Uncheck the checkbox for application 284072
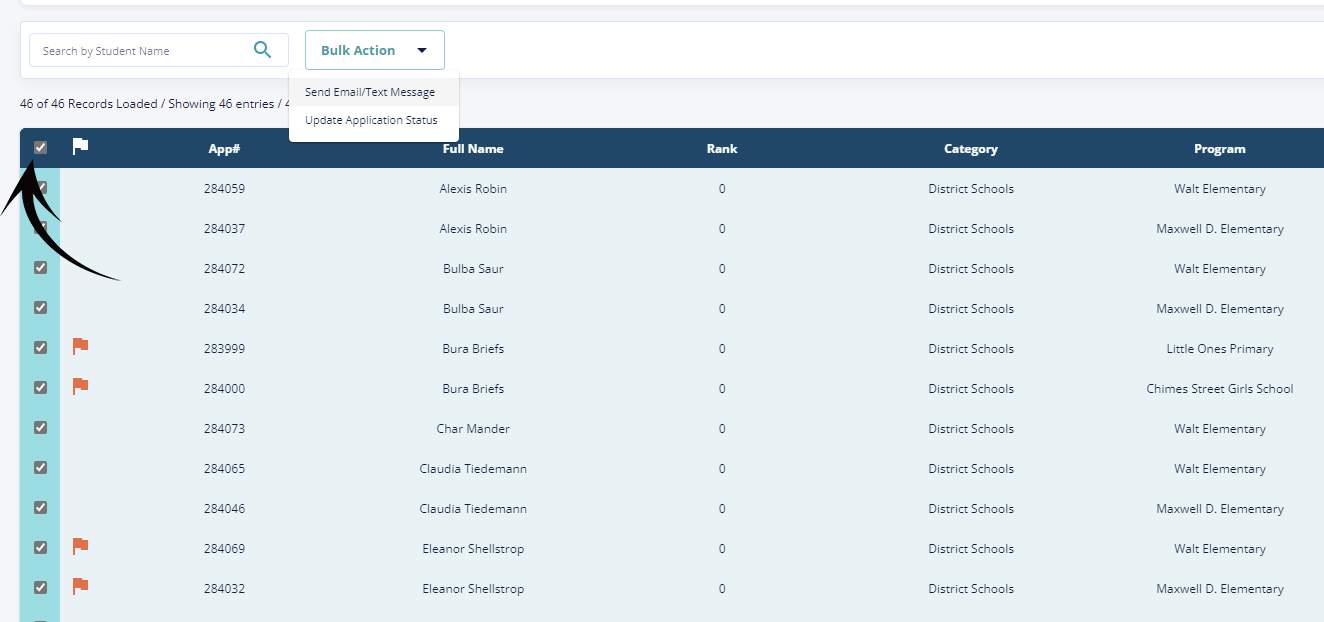The image size is (1324, 622). [40, 268]
